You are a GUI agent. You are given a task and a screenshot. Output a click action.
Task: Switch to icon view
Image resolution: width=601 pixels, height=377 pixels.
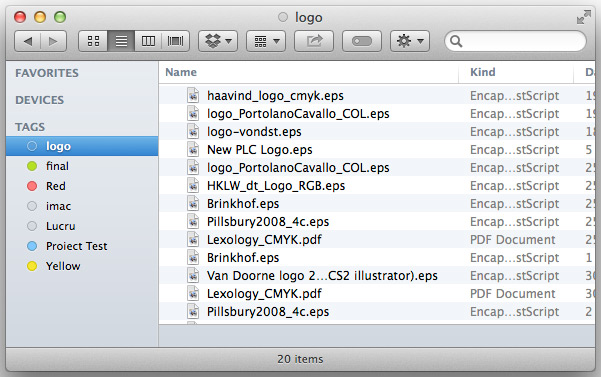pos(93,41)
